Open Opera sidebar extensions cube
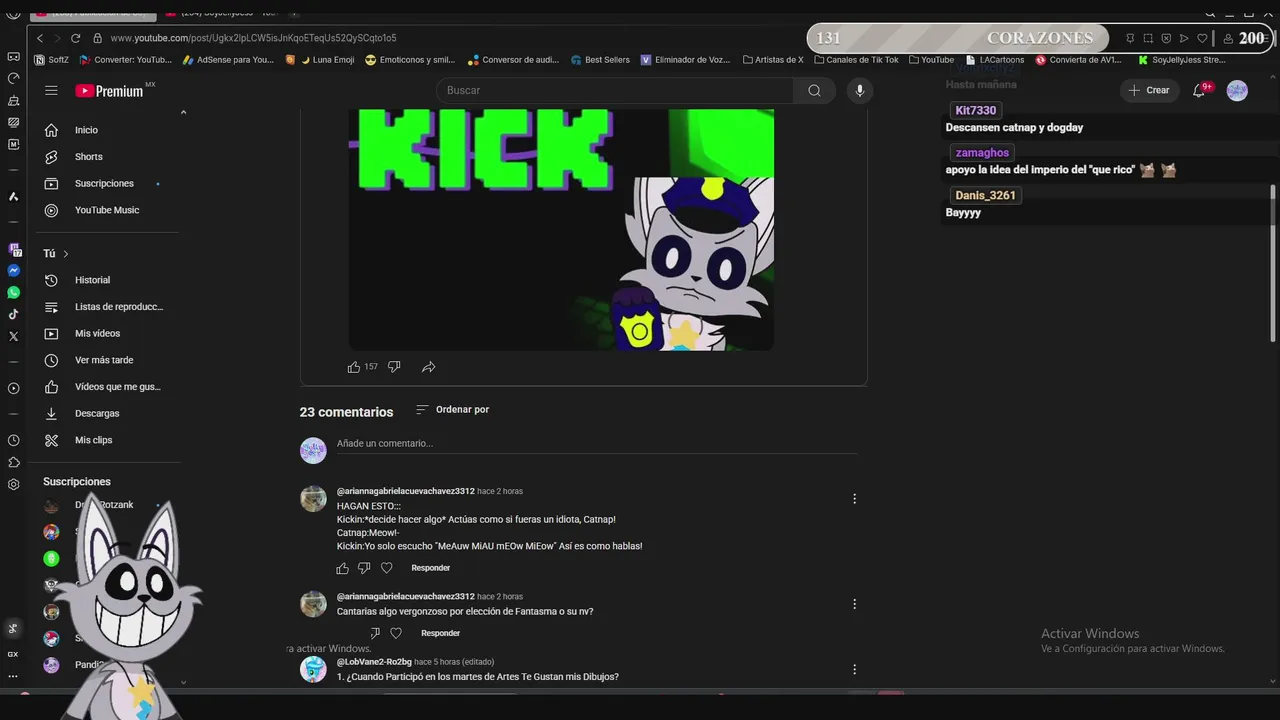The image size is (1280, 720). pos(13,462)
